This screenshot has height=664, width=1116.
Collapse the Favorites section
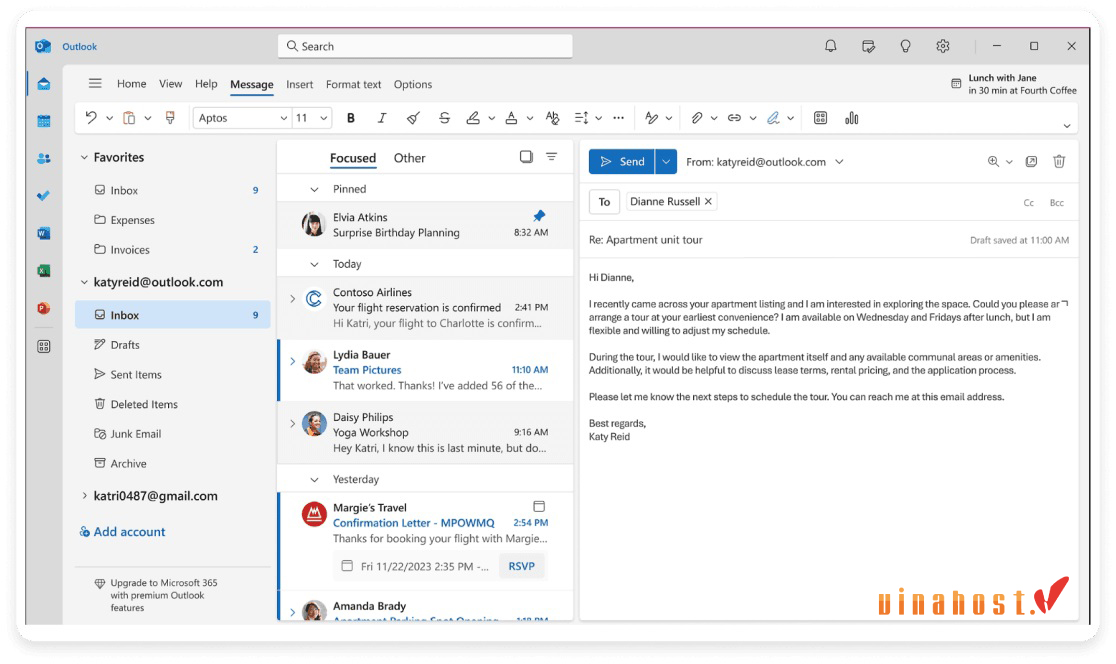tap(84, 157)
